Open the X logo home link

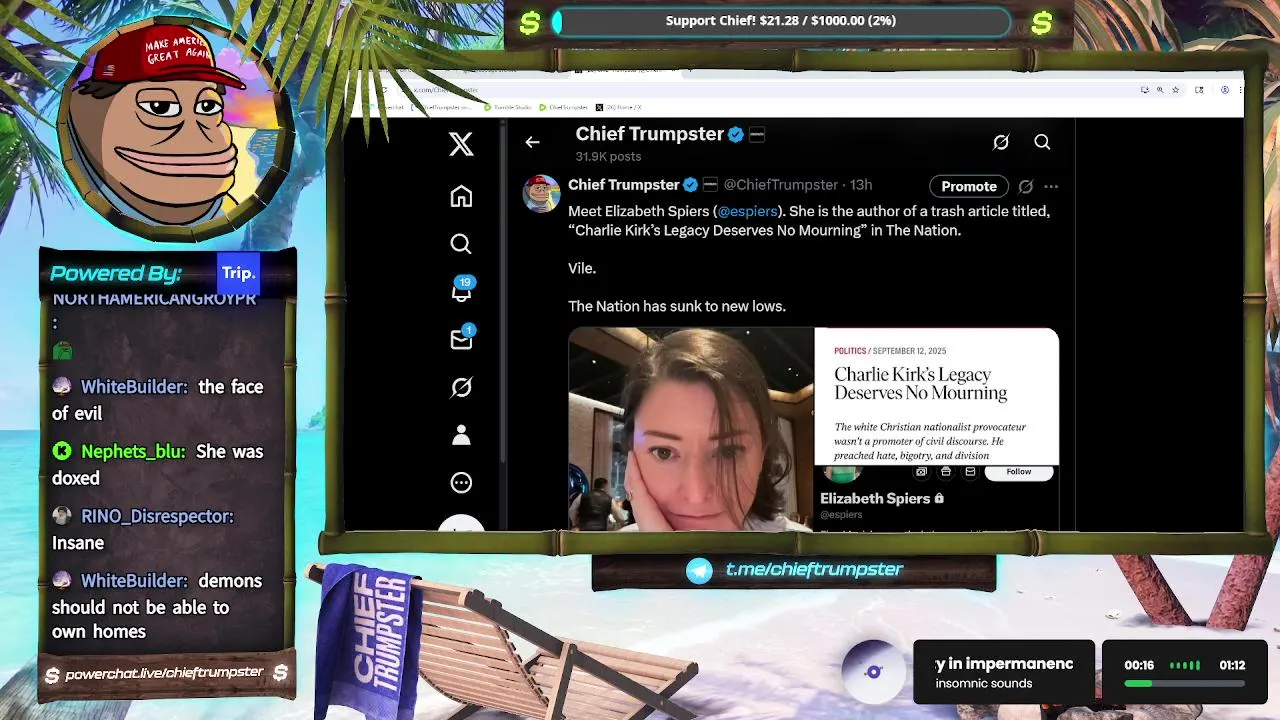pos(461,144)
